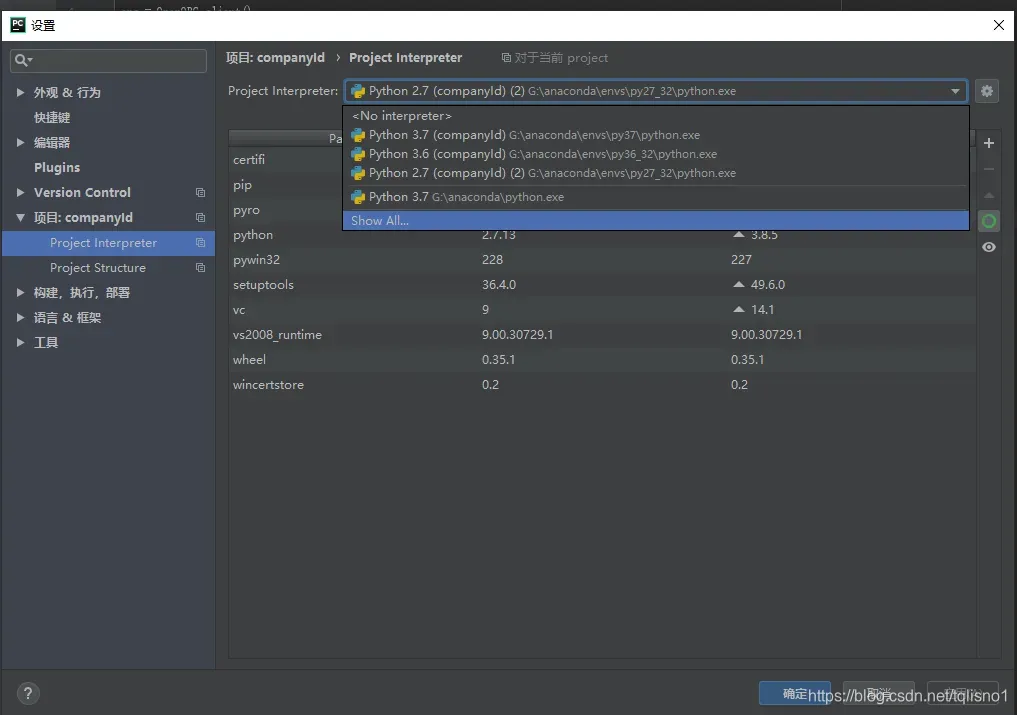
Task: Select the setuptools package row
Action: point(602,285)
